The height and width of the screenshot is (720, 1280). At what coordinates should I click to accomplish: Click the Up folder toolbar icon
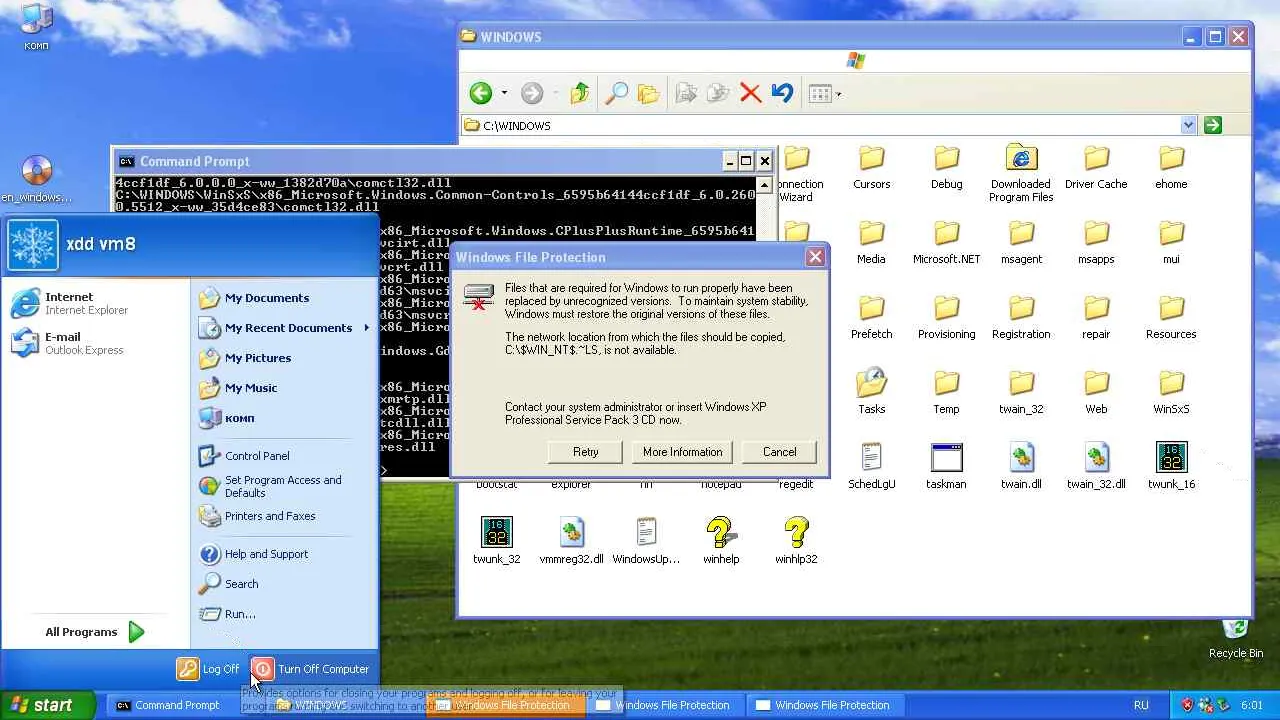579,93
